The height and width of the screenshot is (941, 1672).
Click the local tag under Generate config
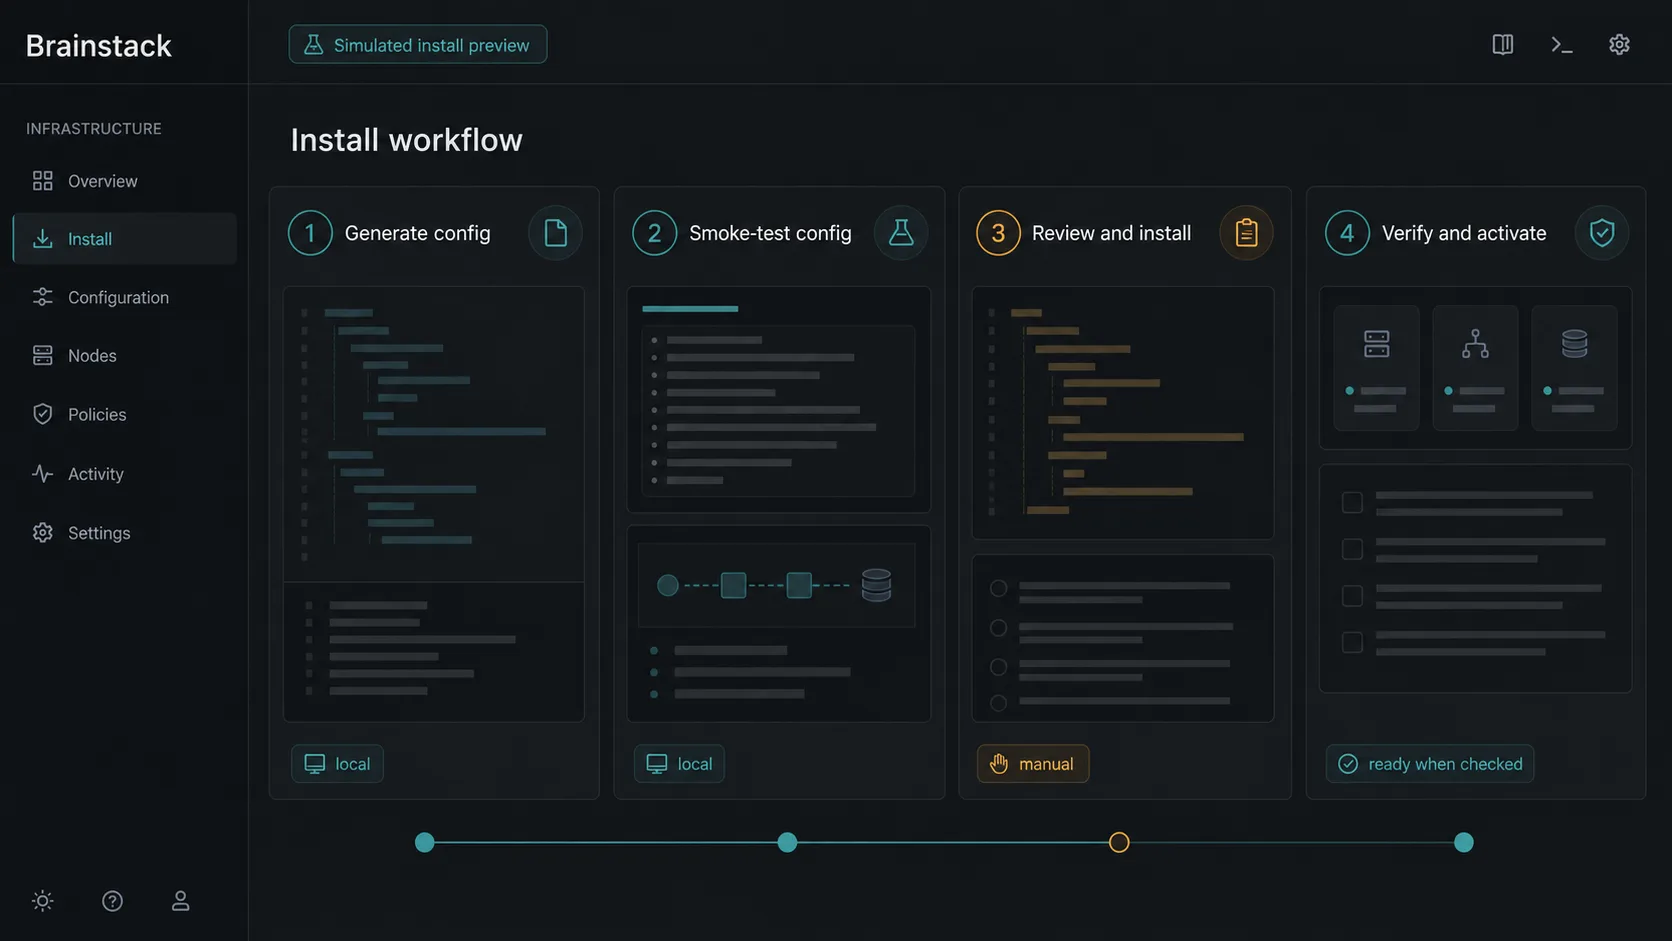[x=337, y=763]
